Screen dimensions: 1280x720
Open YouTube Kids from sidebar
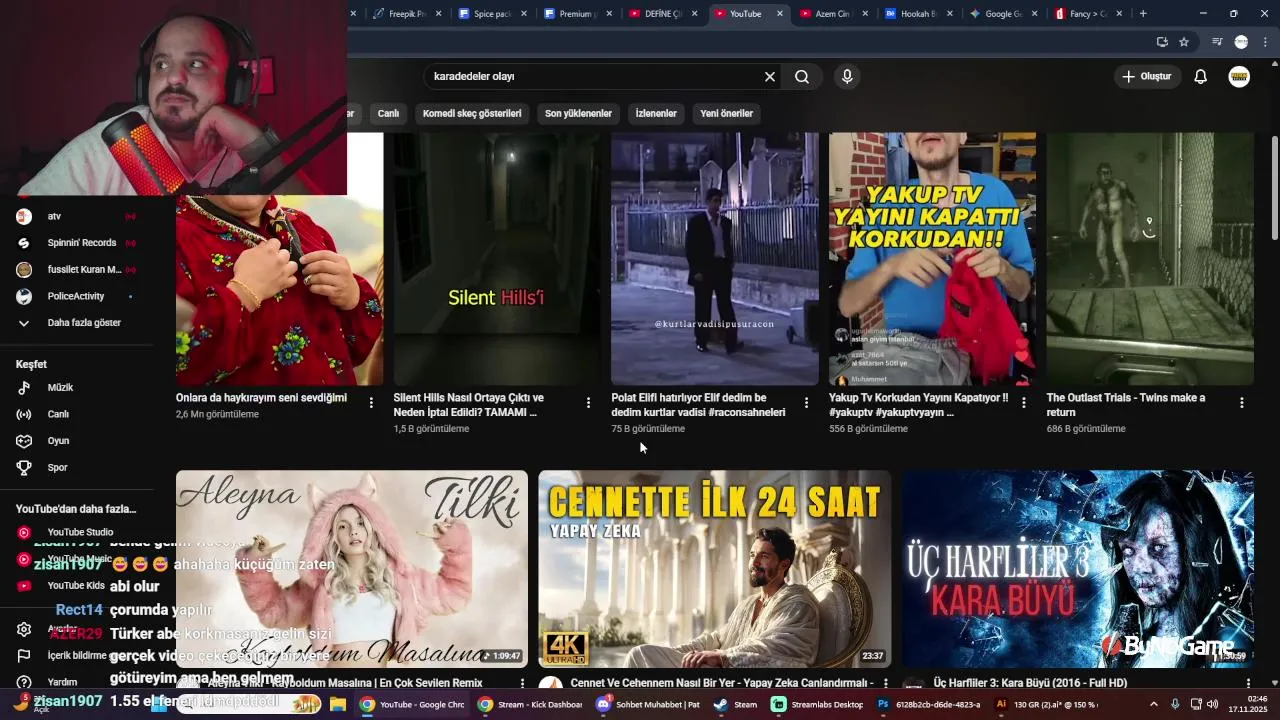(x=76, y=586)
